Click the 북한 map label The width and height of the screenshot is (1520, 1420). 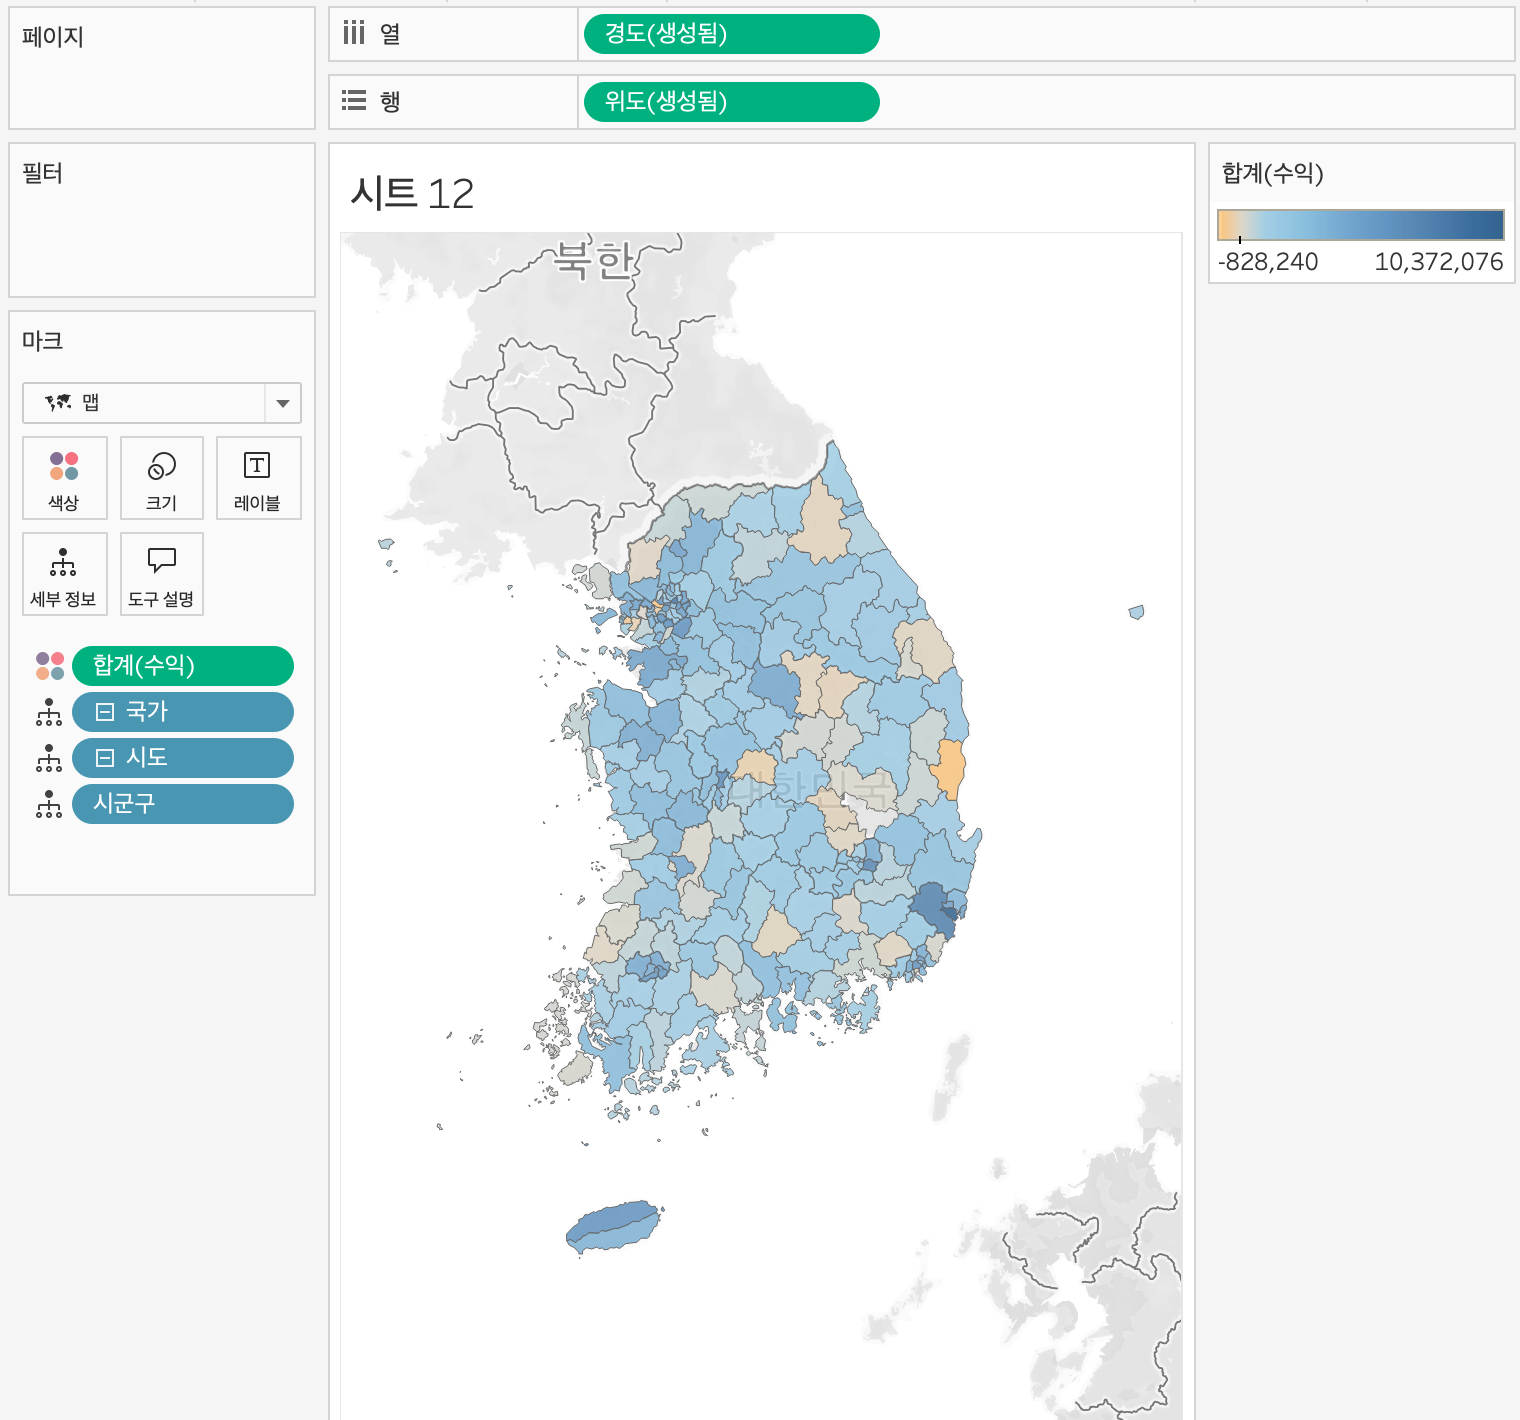595,260
